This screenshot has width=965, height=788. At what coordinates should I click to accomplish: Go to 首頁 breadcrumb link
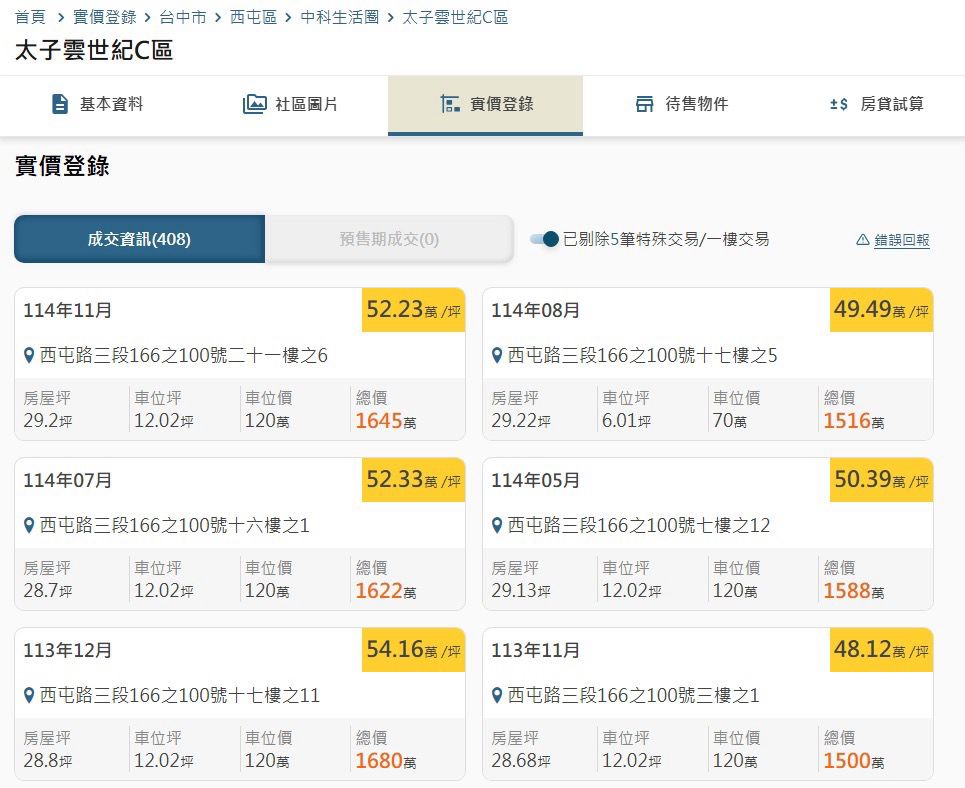30,17
